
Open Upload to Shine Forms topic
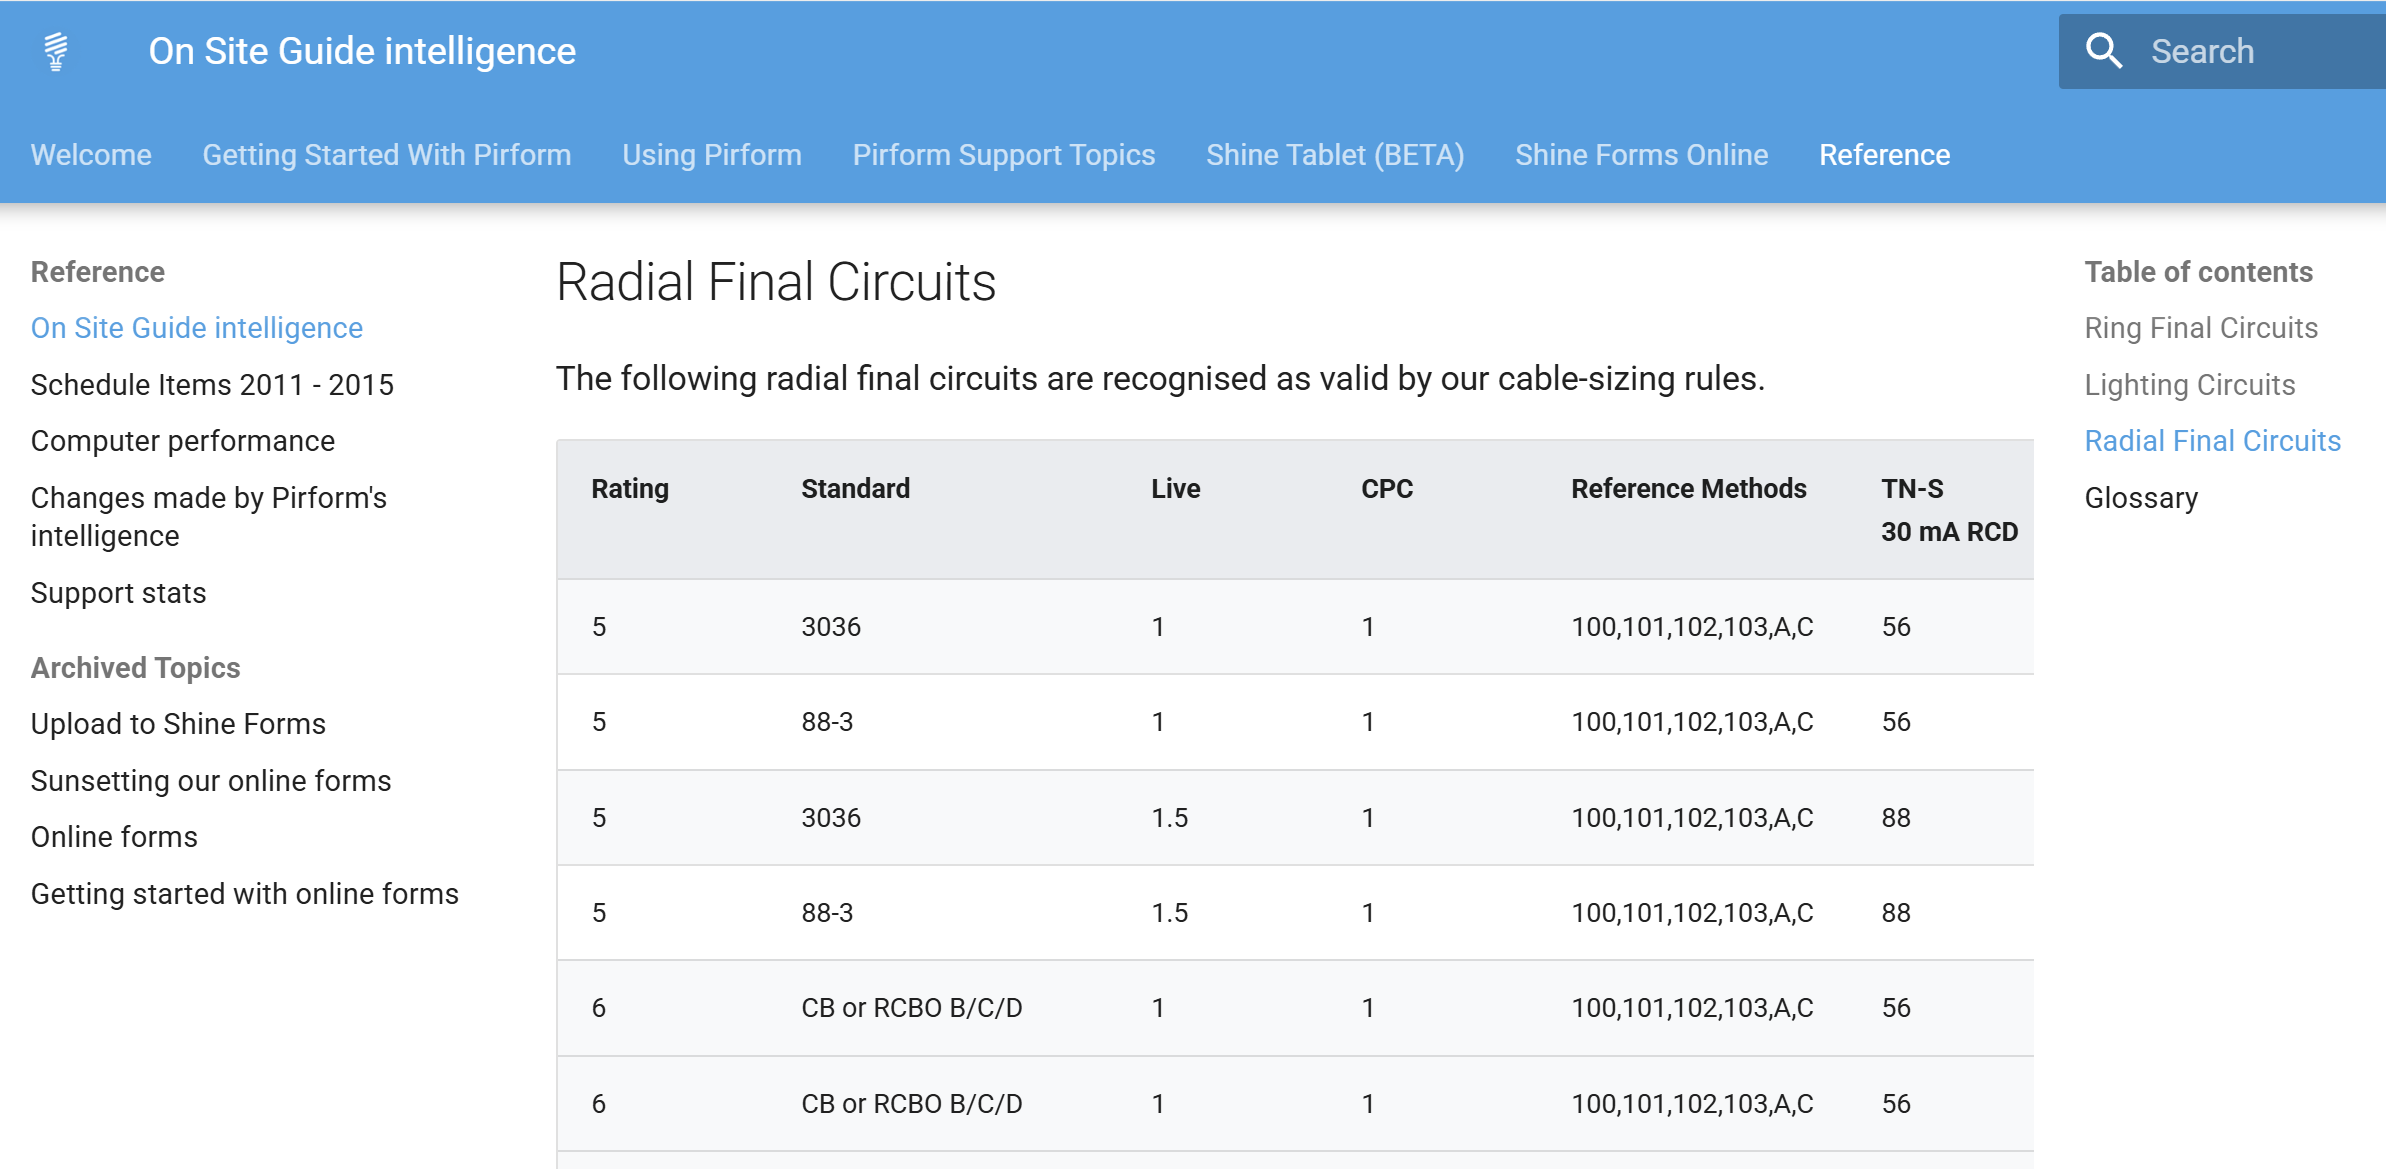tap(178, 724)
